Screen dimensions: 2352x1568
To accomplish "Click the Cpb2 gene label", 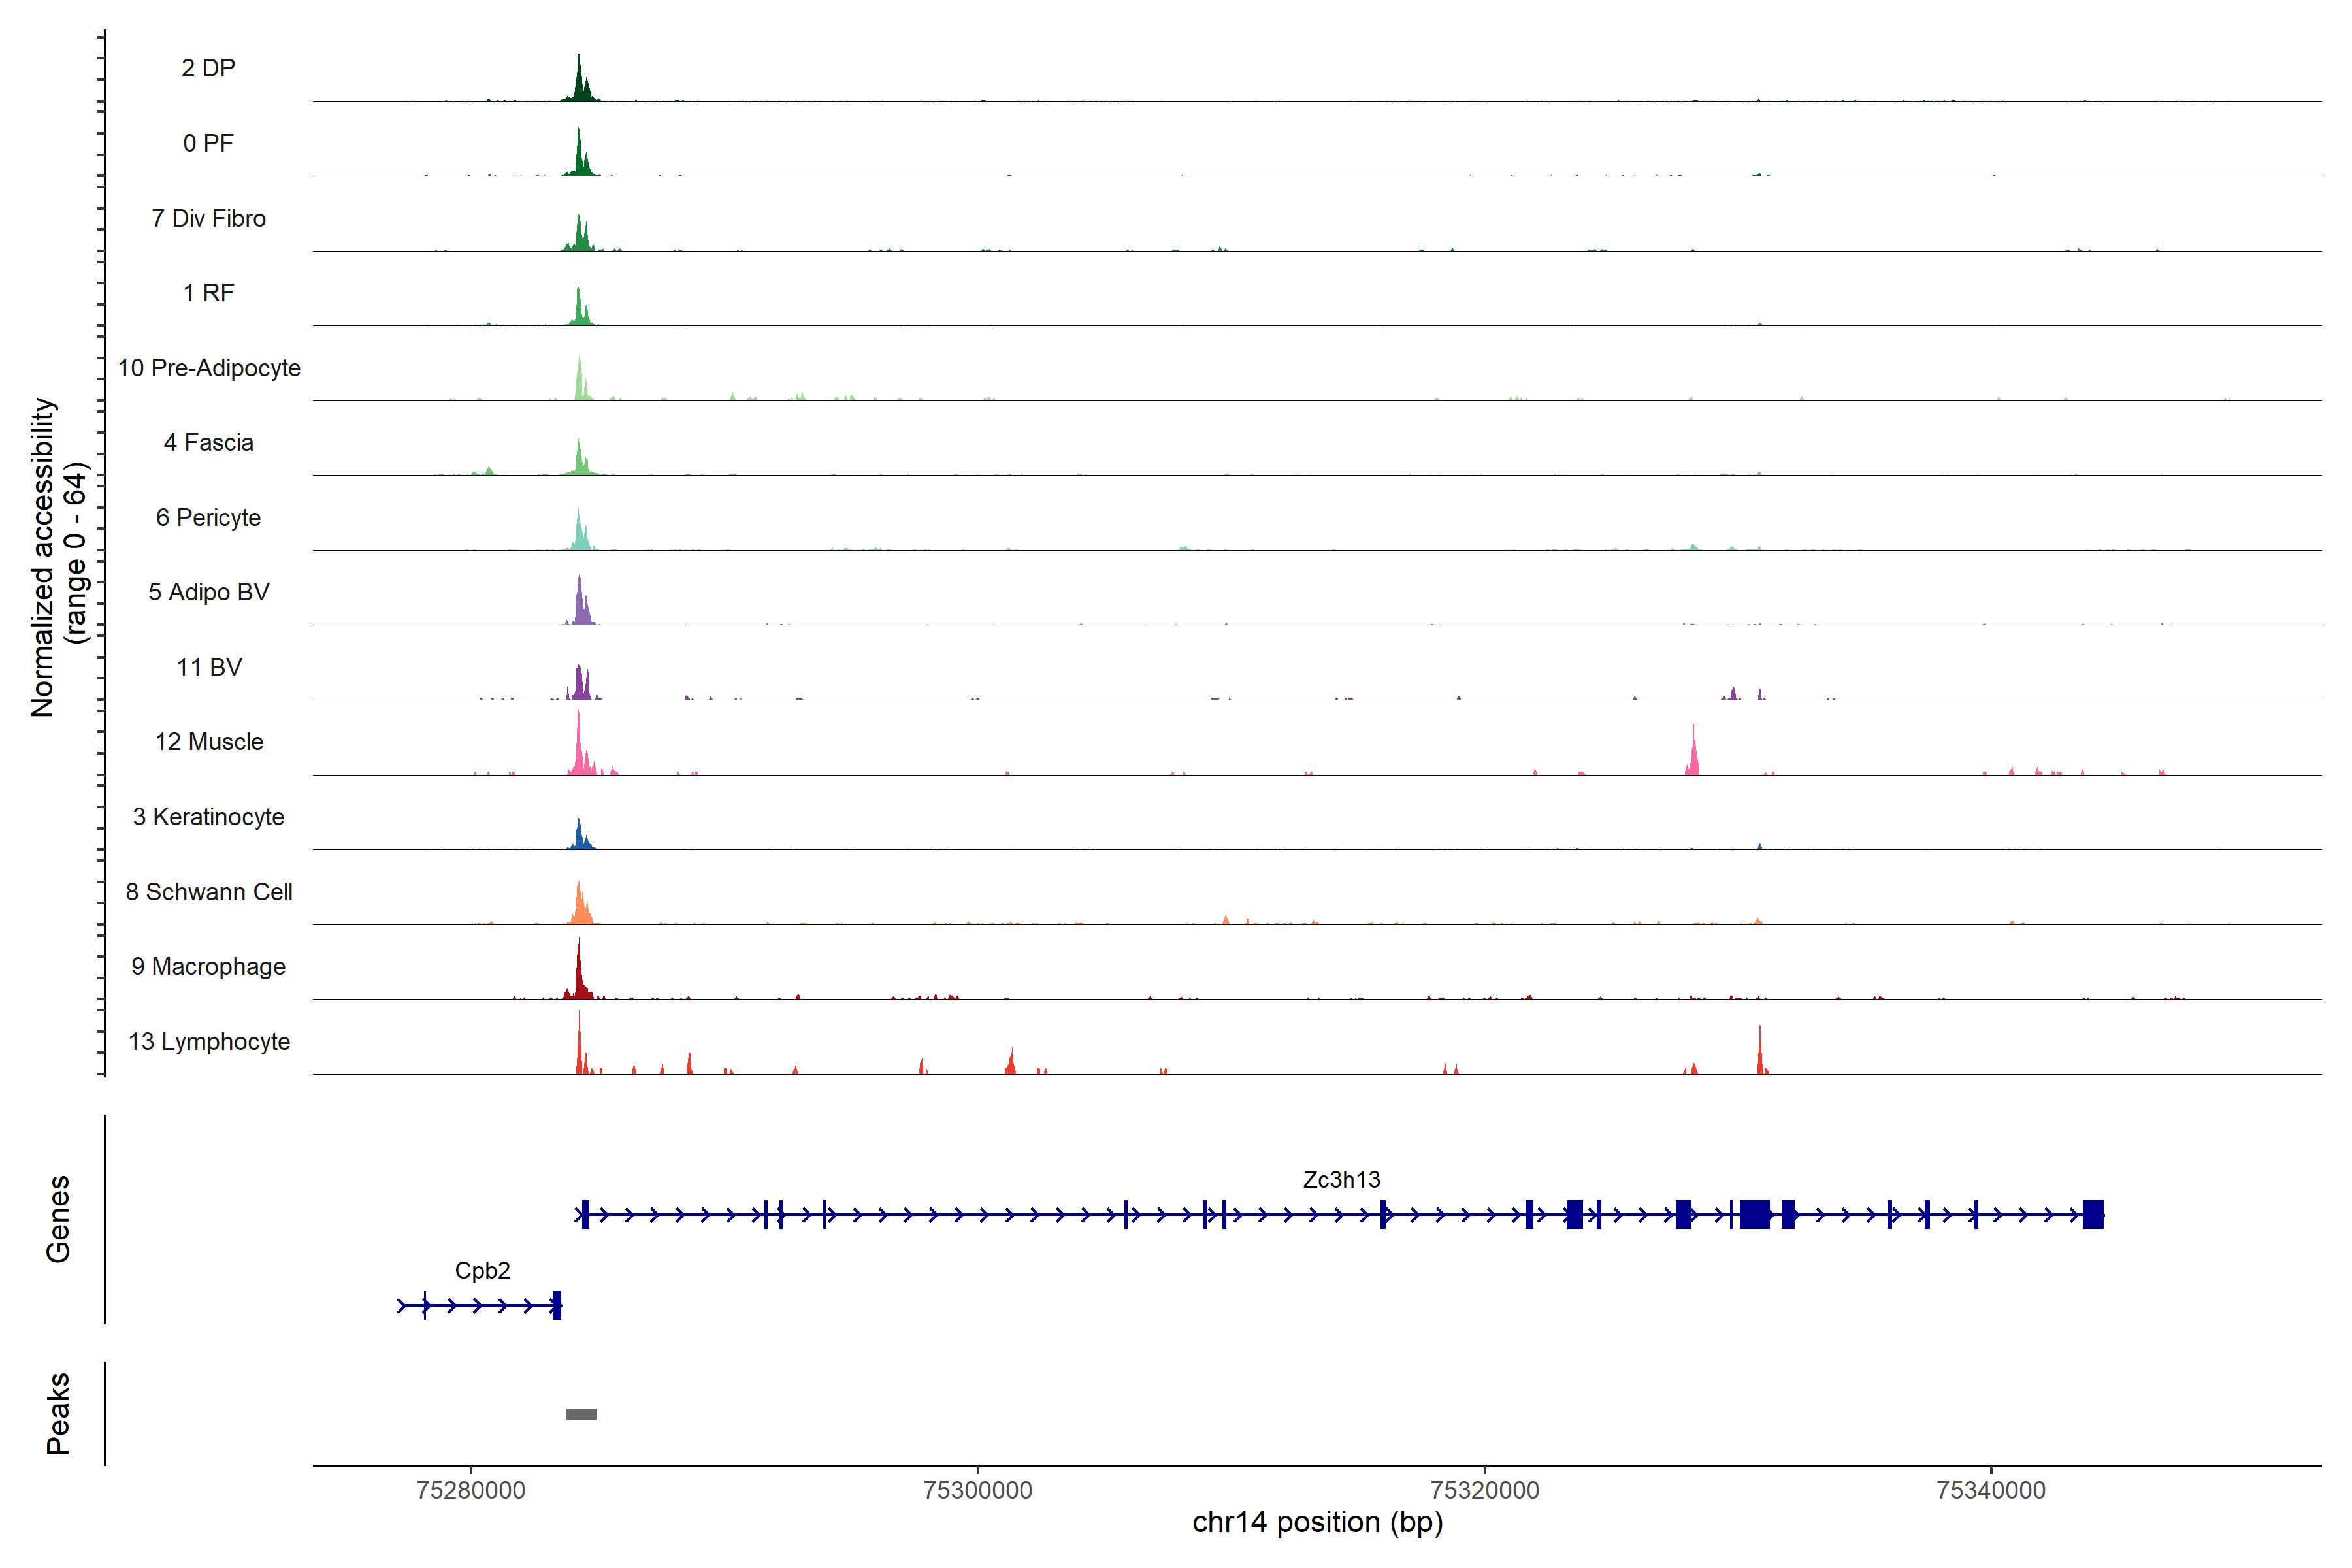I will click(x=482, y=1270).
